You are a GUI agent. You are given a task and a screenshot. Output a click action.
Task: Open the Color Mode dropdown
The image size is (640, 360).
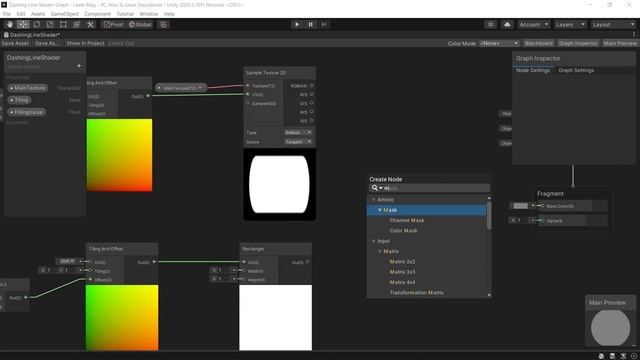pyautogui.click(x=499, y=43)
